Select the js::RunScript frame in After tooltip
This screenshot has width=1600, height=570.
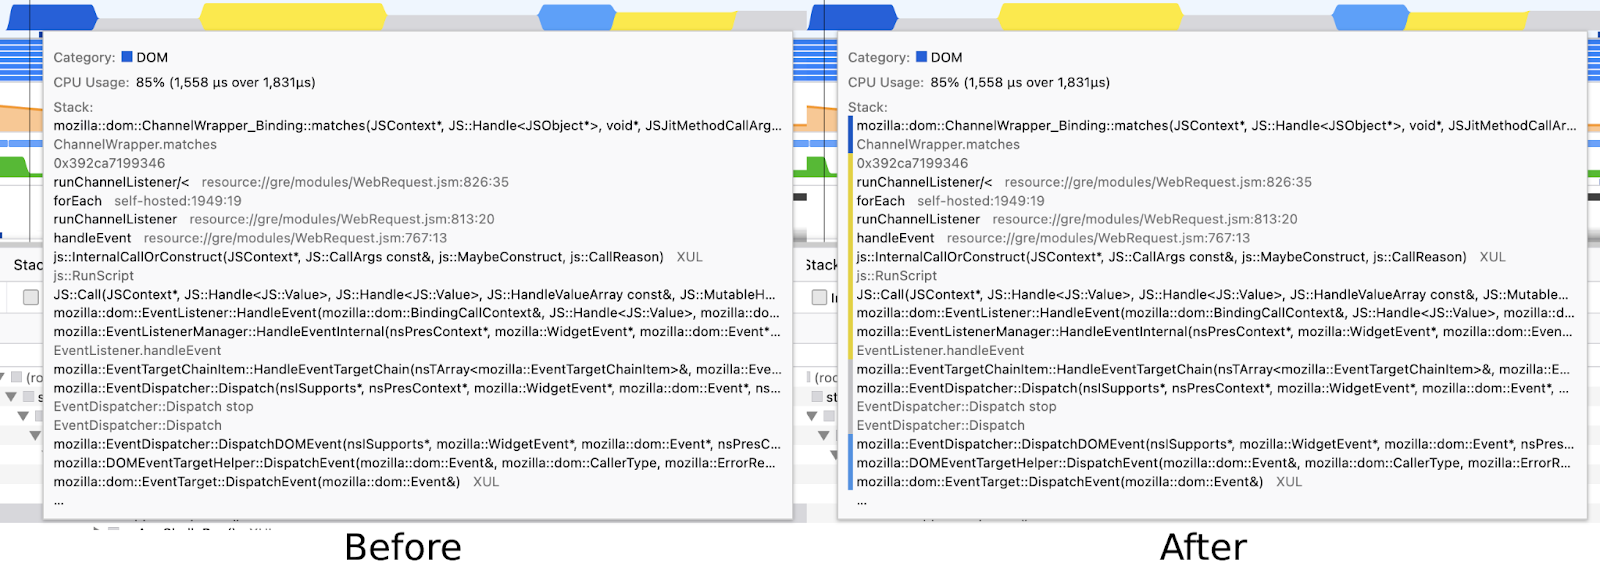point(896,276)
